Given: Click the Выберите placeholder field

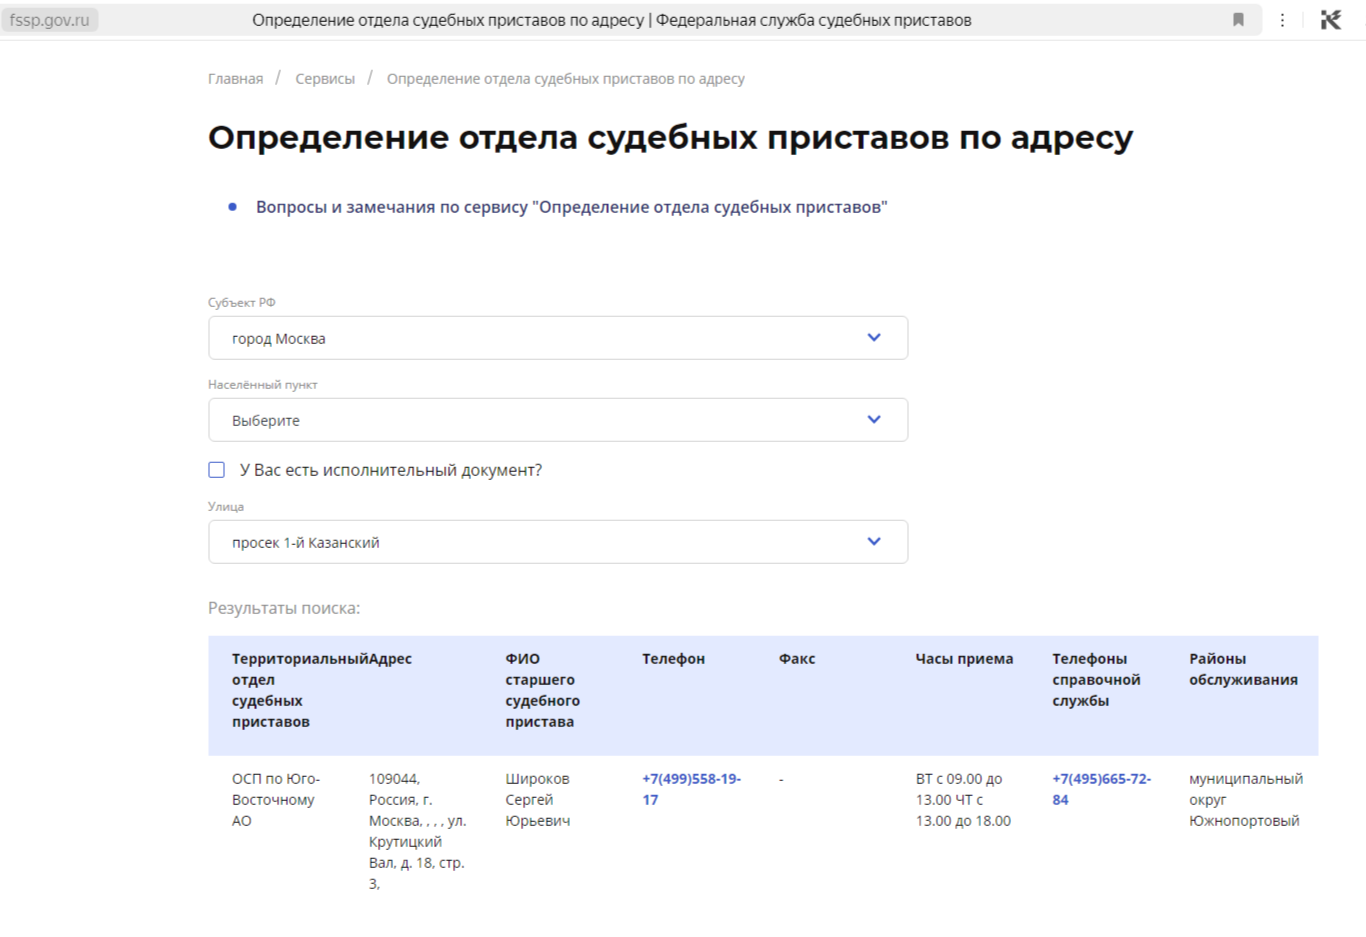Looking at the screenshot, I should click(558, 420).
